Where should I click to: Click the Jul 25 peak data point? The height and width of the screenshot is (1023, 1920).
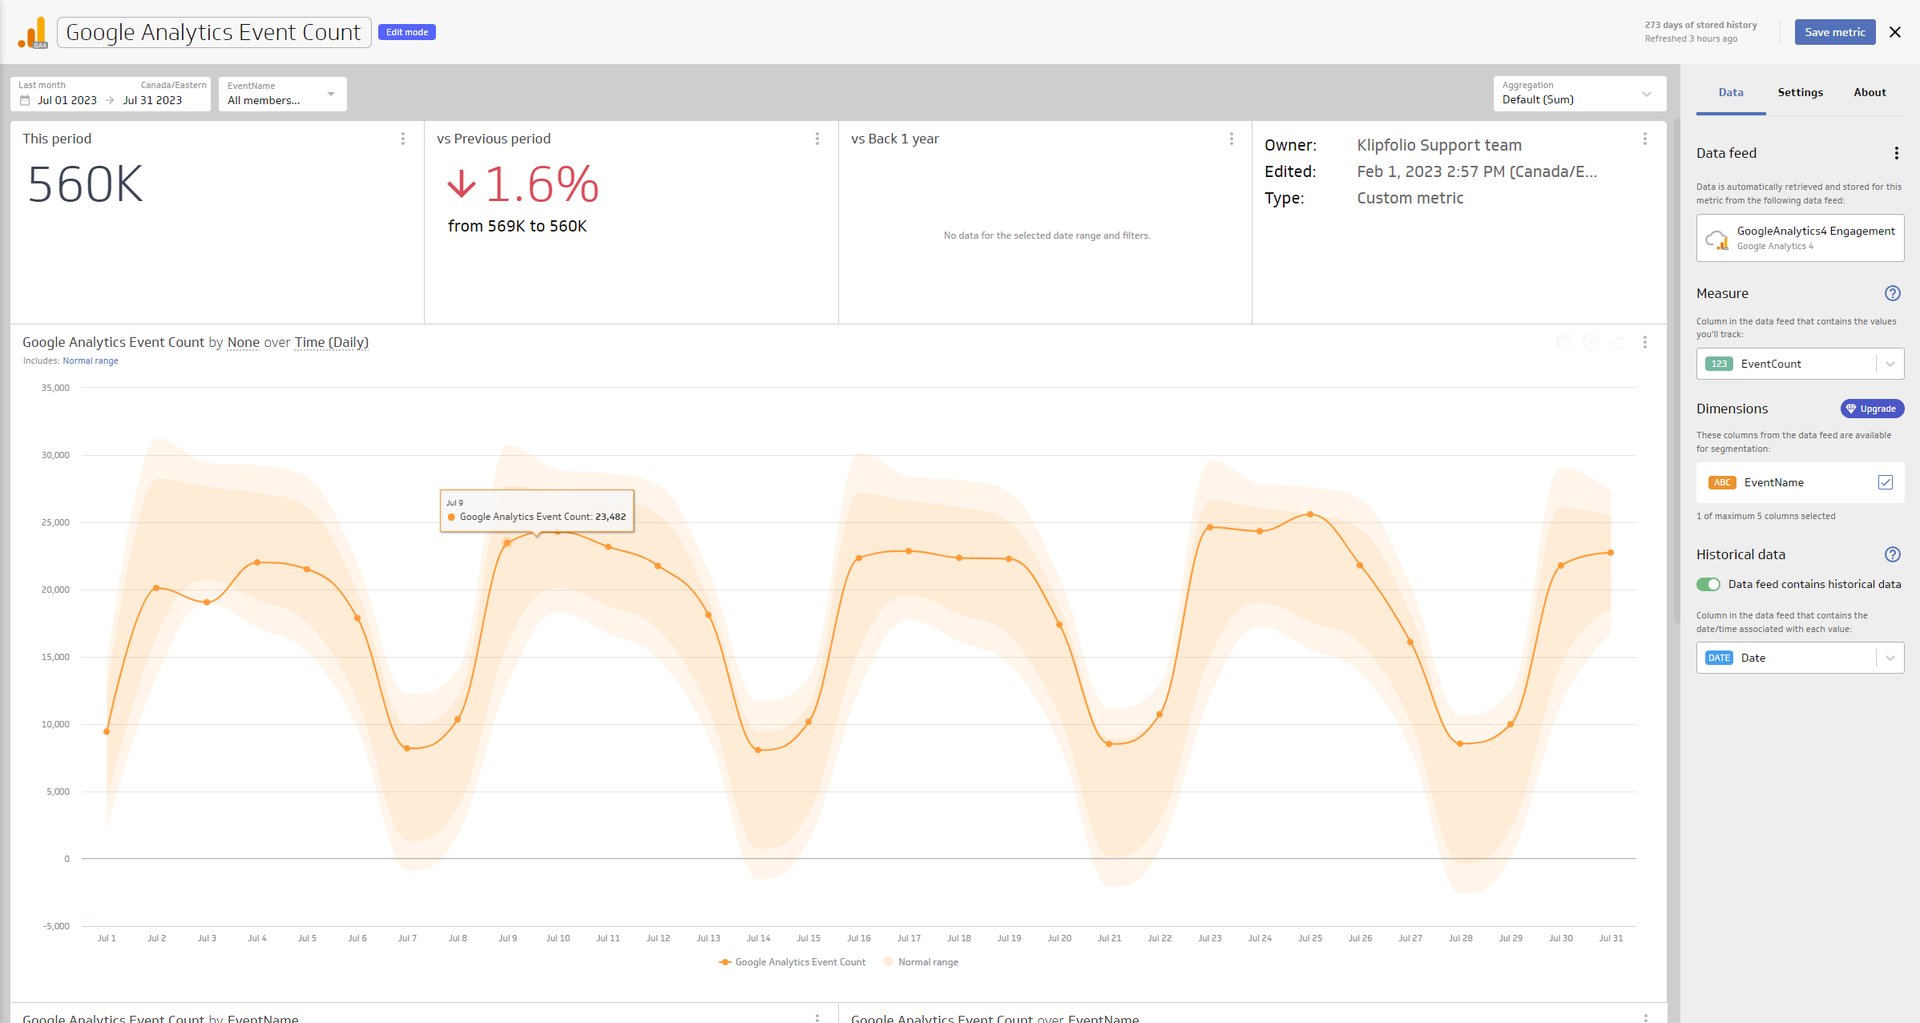click(1310, 514)
